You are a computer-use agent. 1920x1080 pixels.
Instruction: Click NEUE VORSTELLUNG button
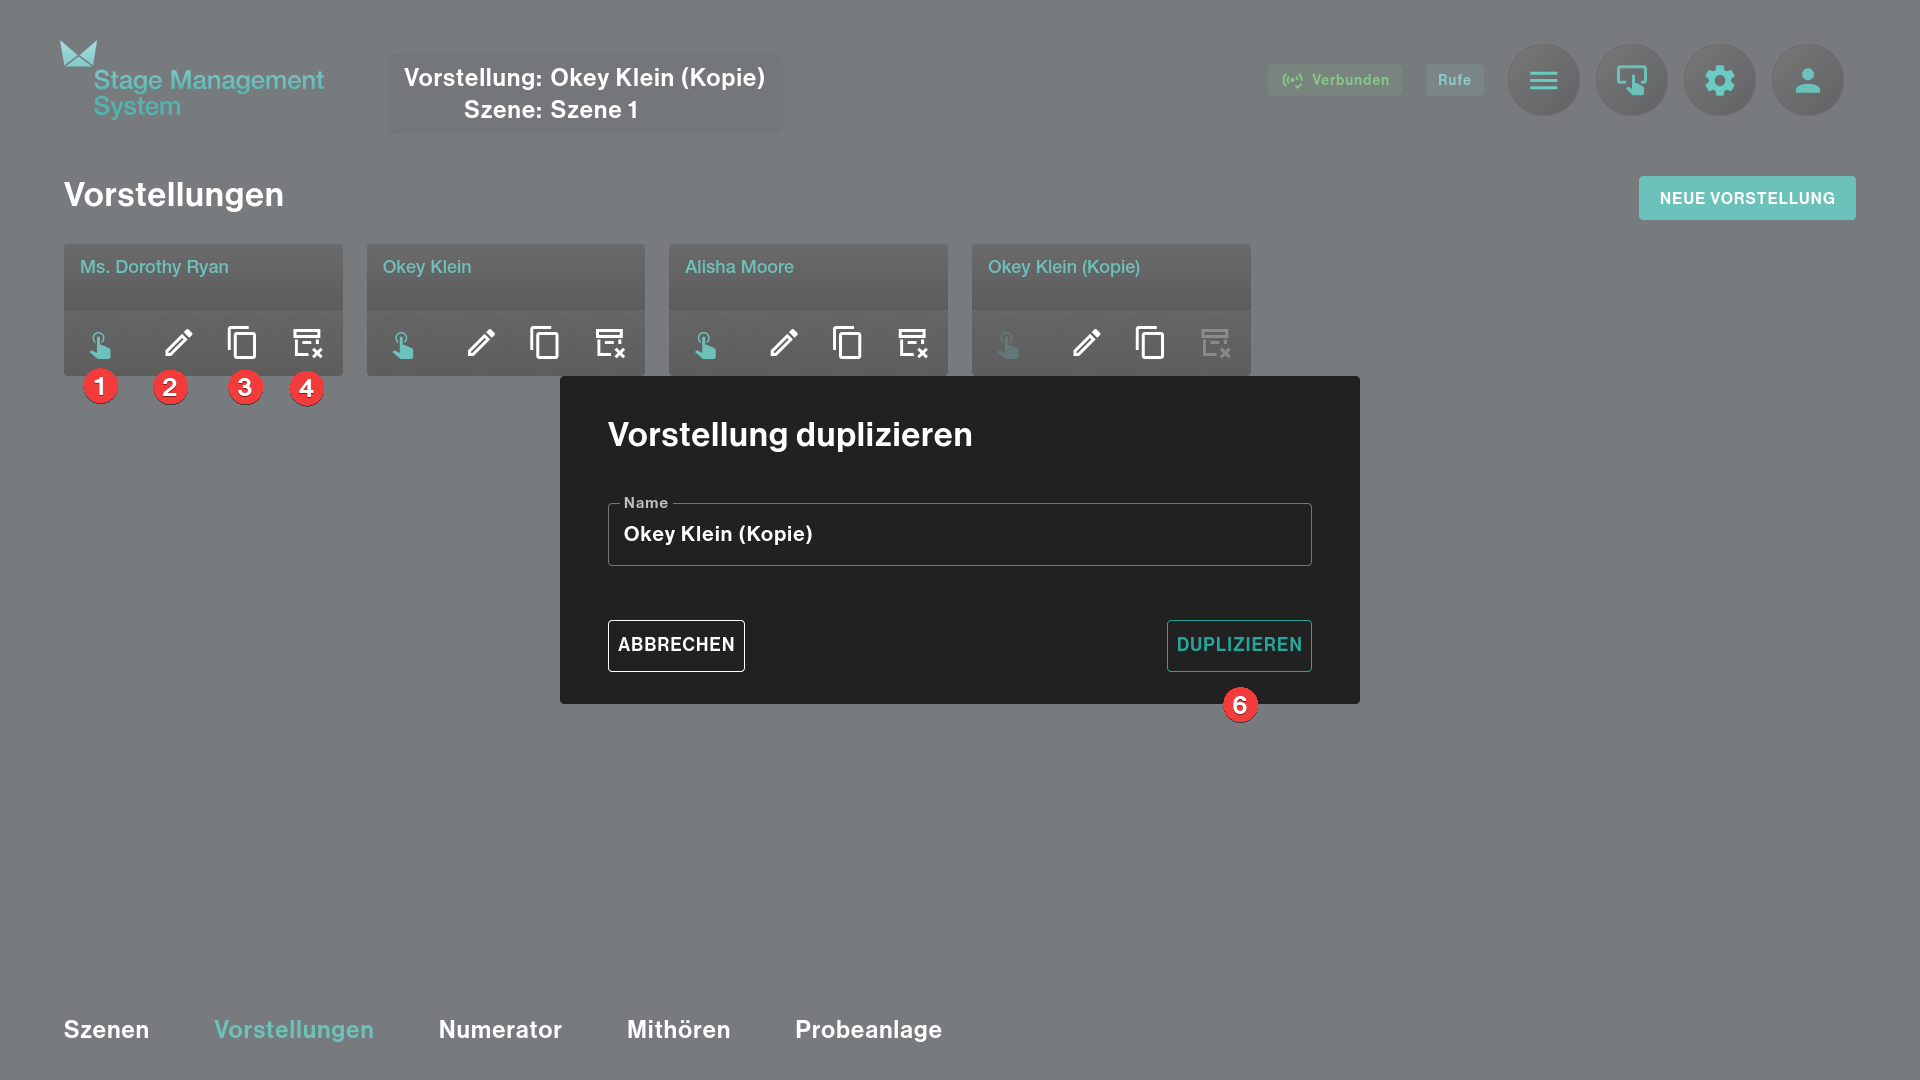click(x=1747, y=198)
